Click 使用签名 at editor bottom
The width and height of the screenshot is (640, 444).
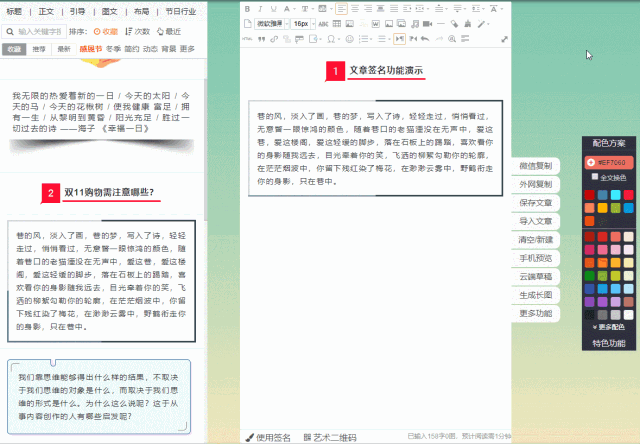click(x=268, y=437)
